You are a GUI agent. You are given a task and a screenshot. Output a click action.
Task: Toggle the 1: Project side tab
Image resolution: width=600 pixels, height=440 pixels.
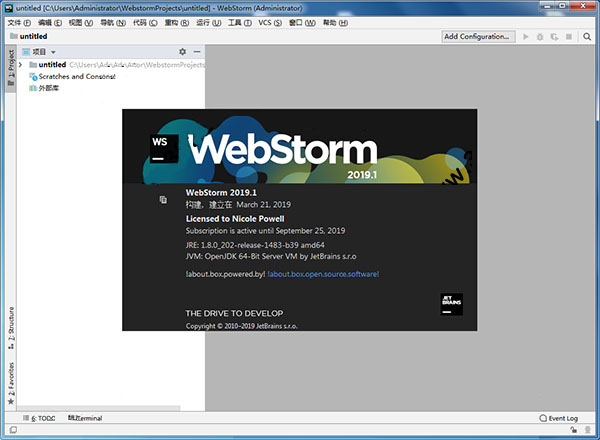[11, 68]
